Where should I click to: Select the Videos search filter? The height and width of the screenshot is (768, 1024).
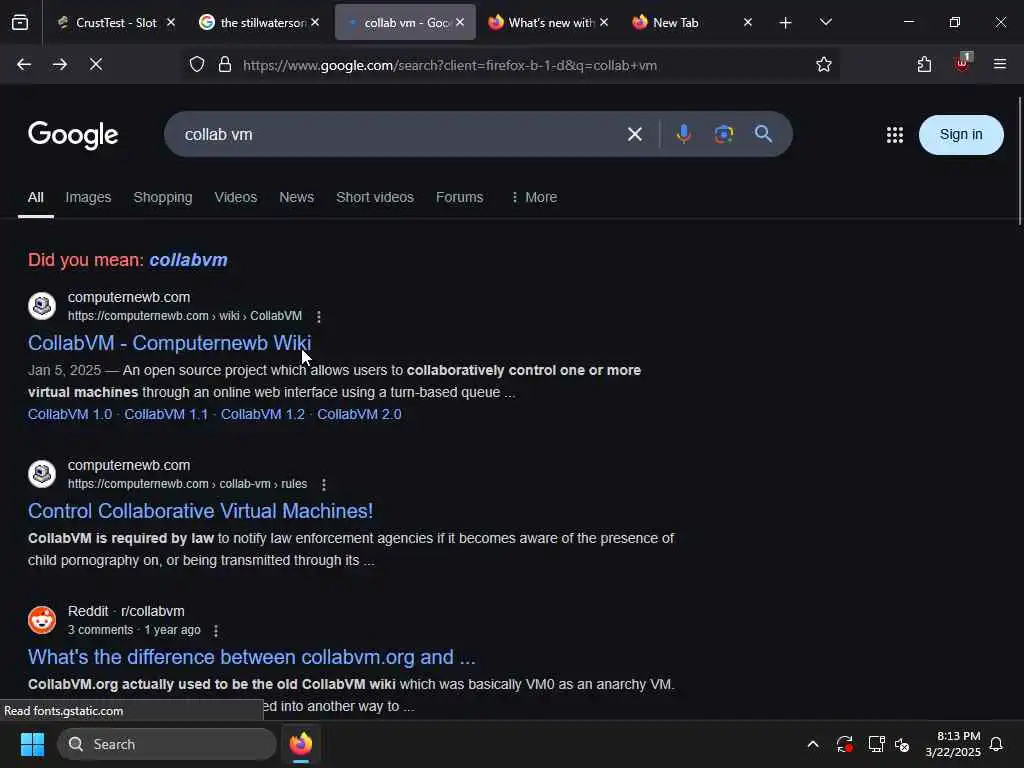236,197
